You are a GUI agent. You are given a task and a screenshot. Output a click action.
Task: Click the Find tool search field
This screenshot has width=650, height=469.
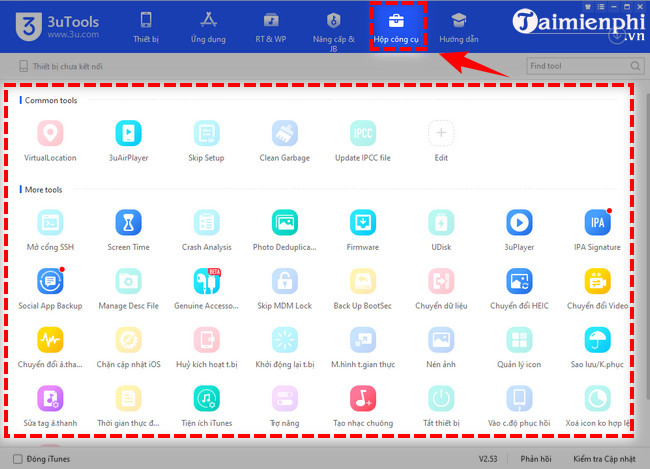(585, 66)
